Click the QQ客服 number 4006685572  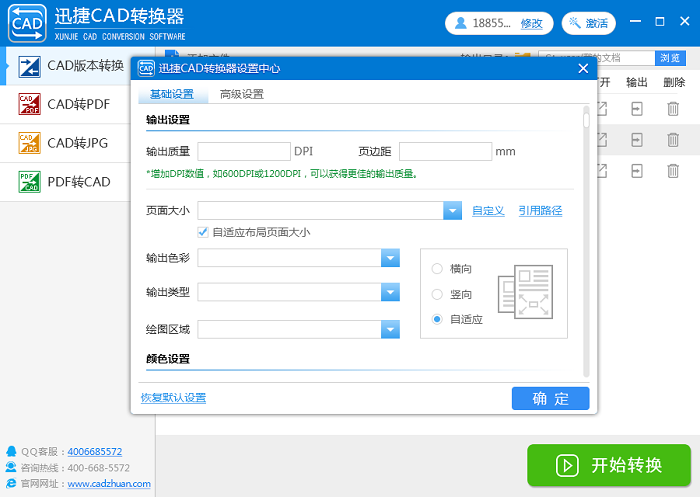pos(95,451)
